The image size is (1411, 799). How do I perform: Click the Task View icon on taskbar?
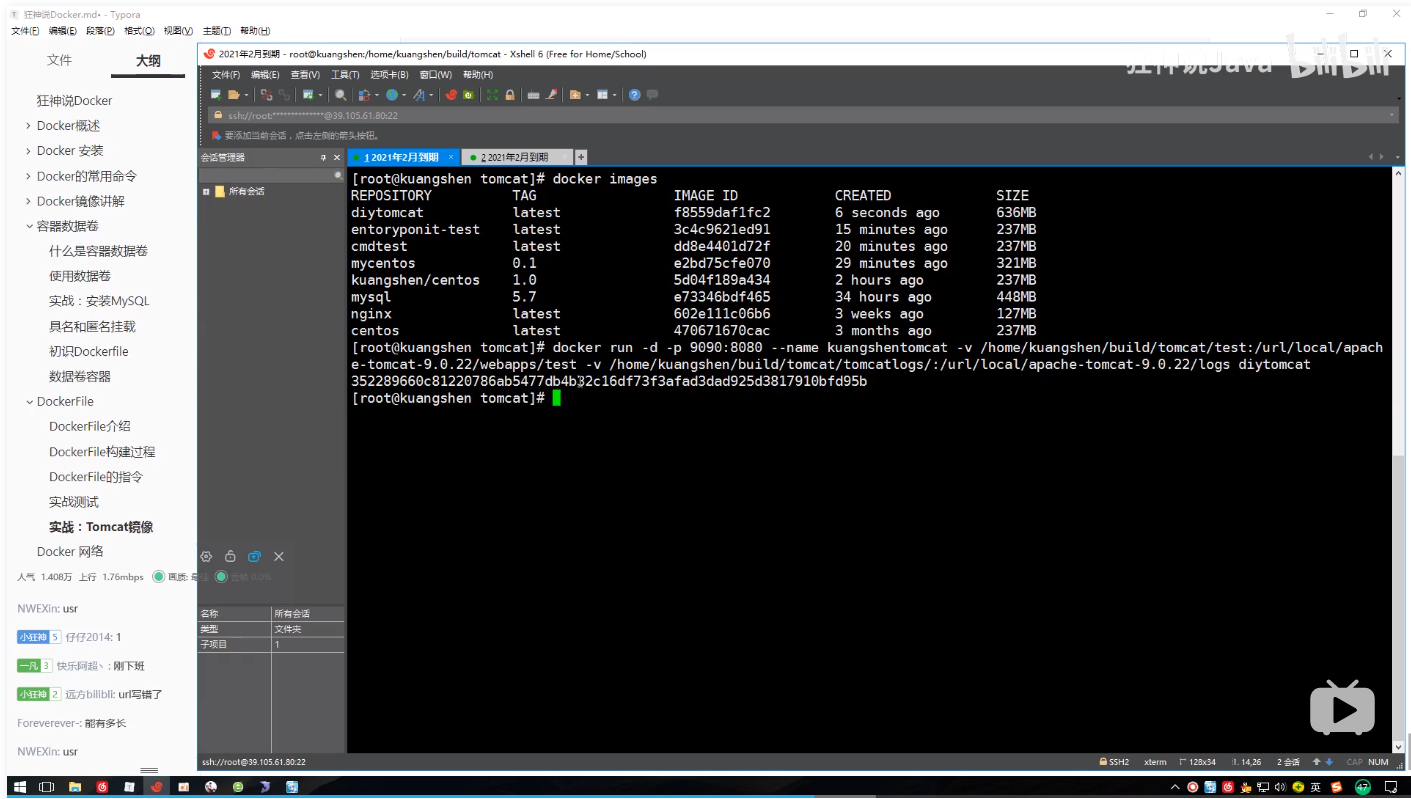coord(47,787)
